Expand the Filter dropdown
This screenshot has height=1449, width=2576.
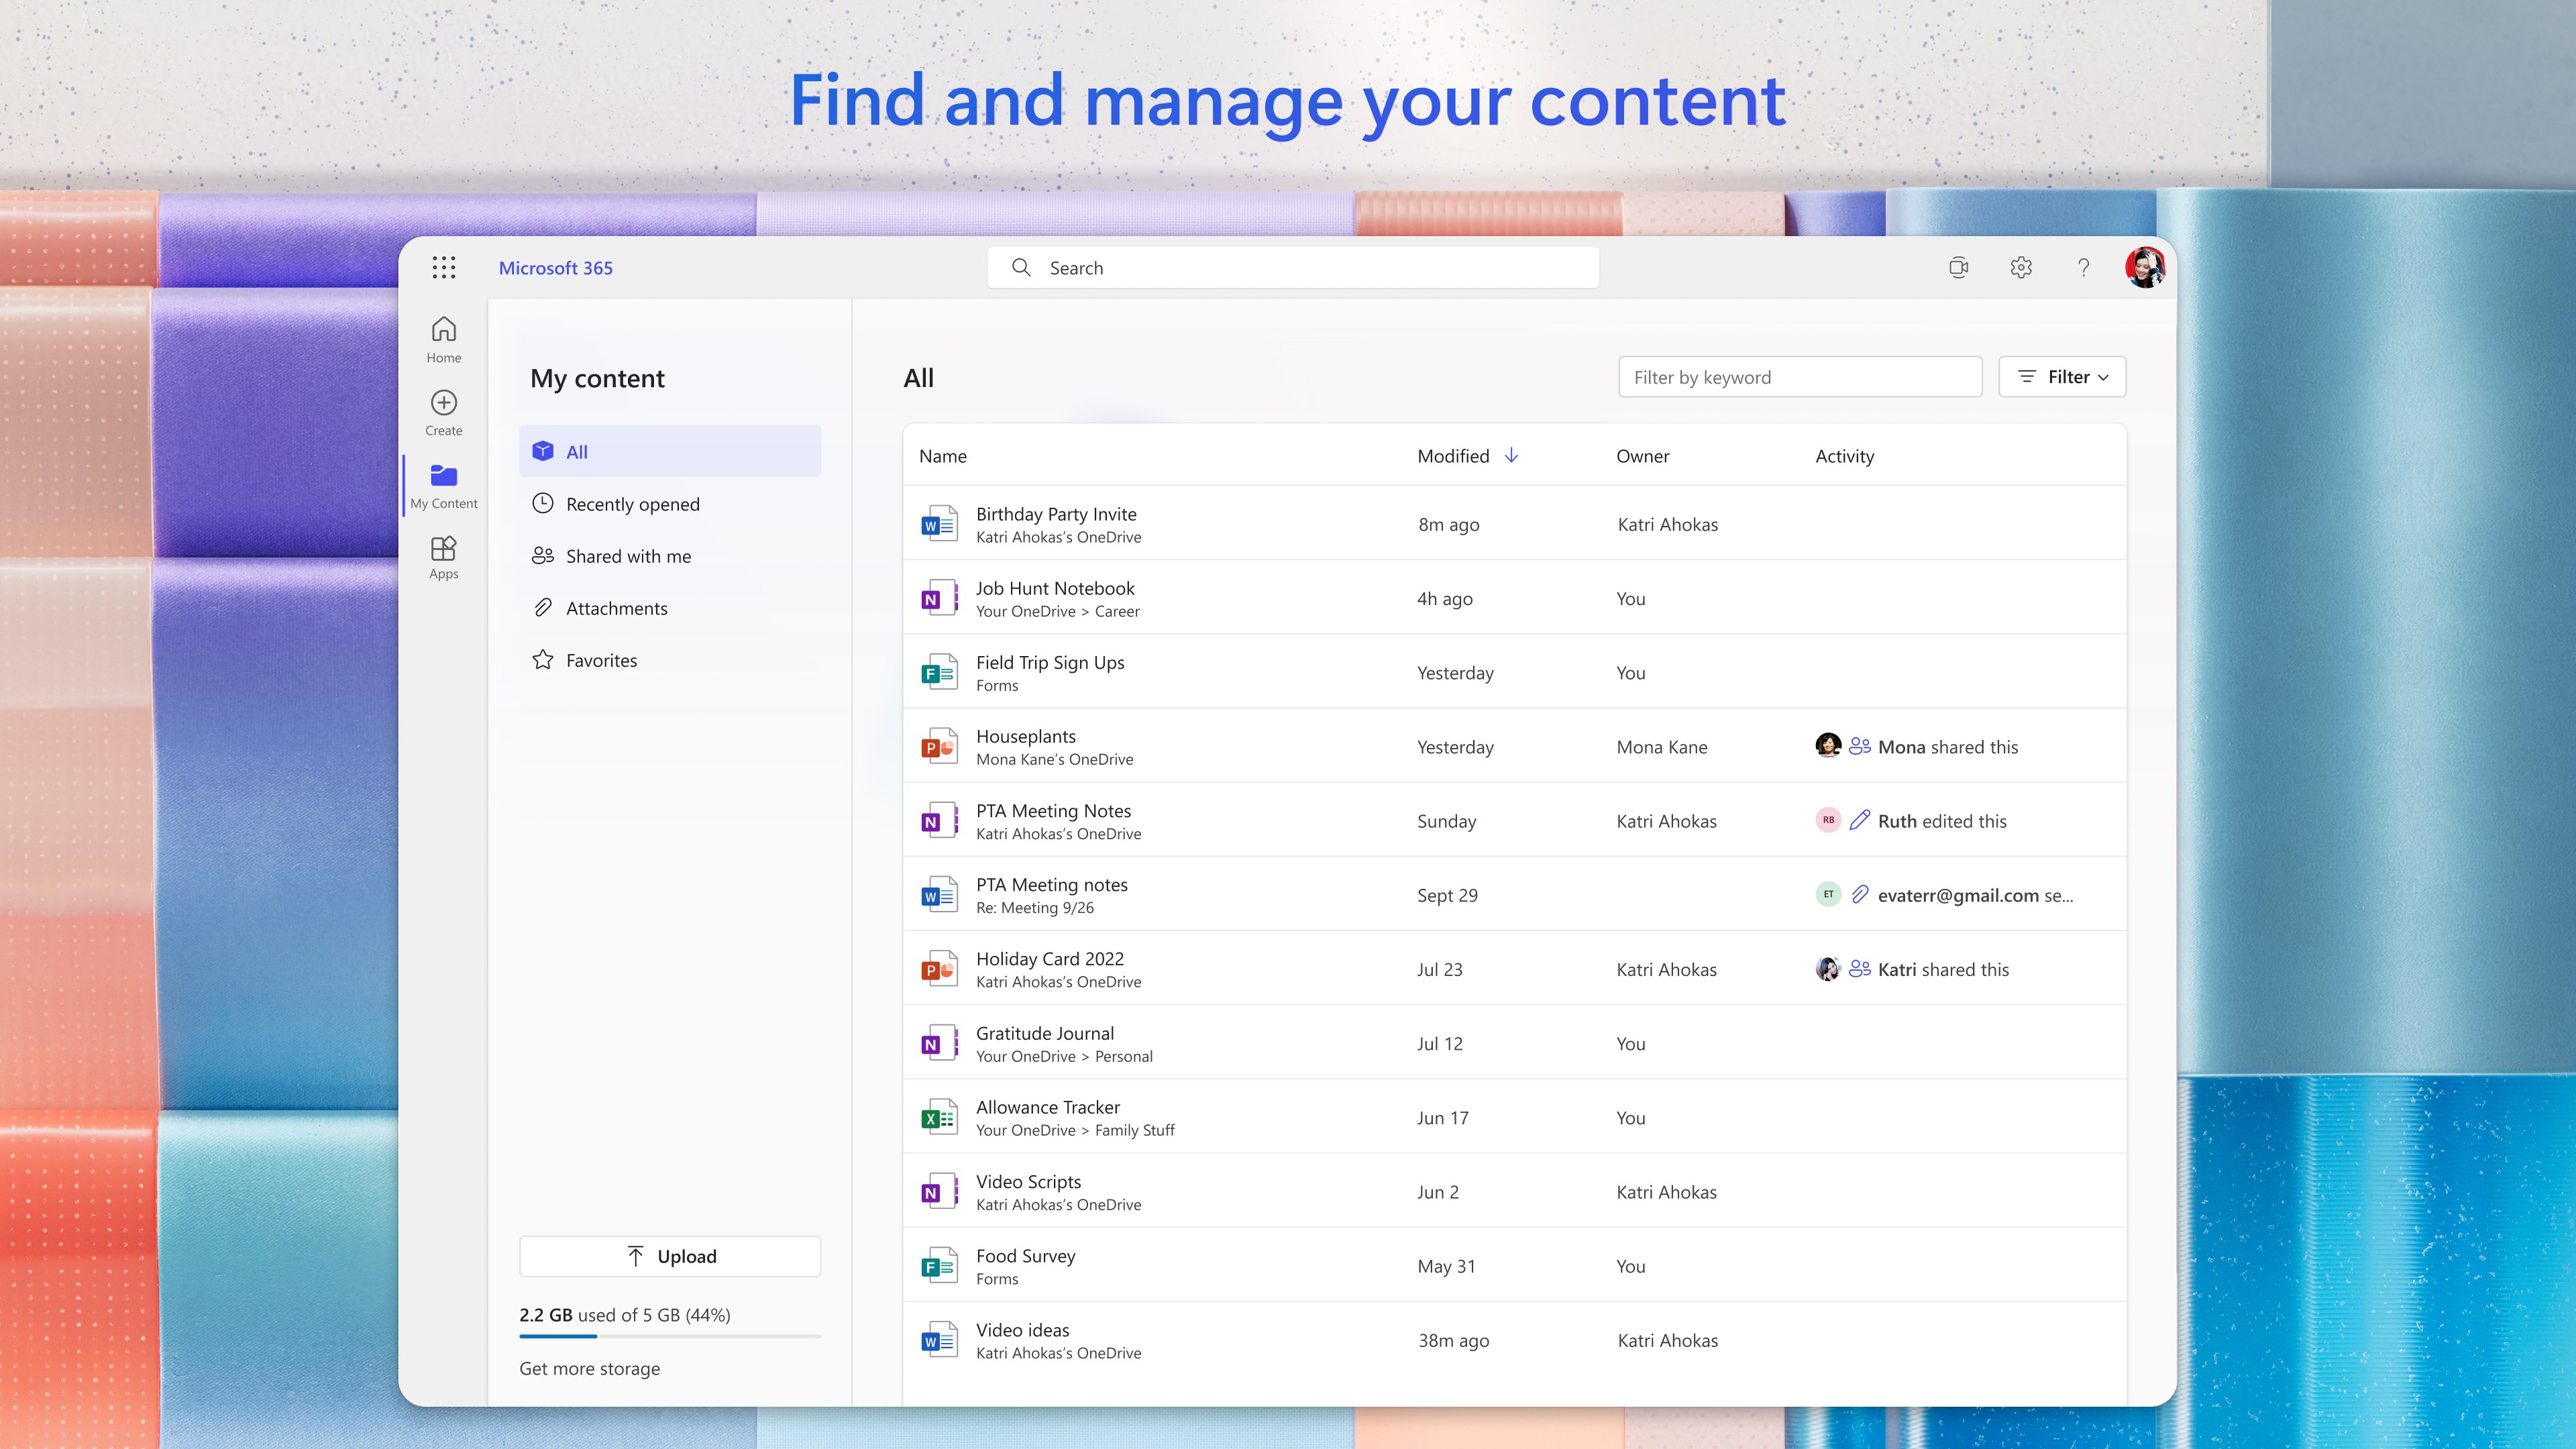coord(2062,377)
